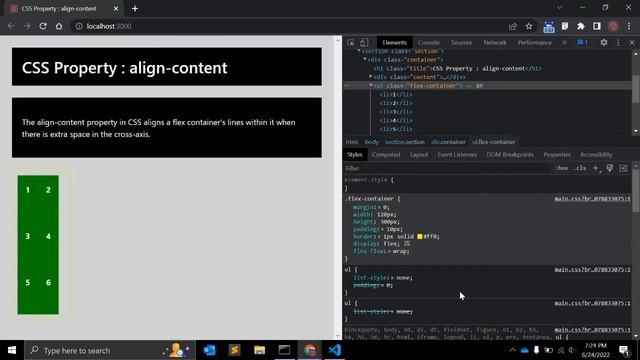This screenshot has height=360, width=640.
Task: Select div.container in the breadcrumb
Action: click(448, 142)
